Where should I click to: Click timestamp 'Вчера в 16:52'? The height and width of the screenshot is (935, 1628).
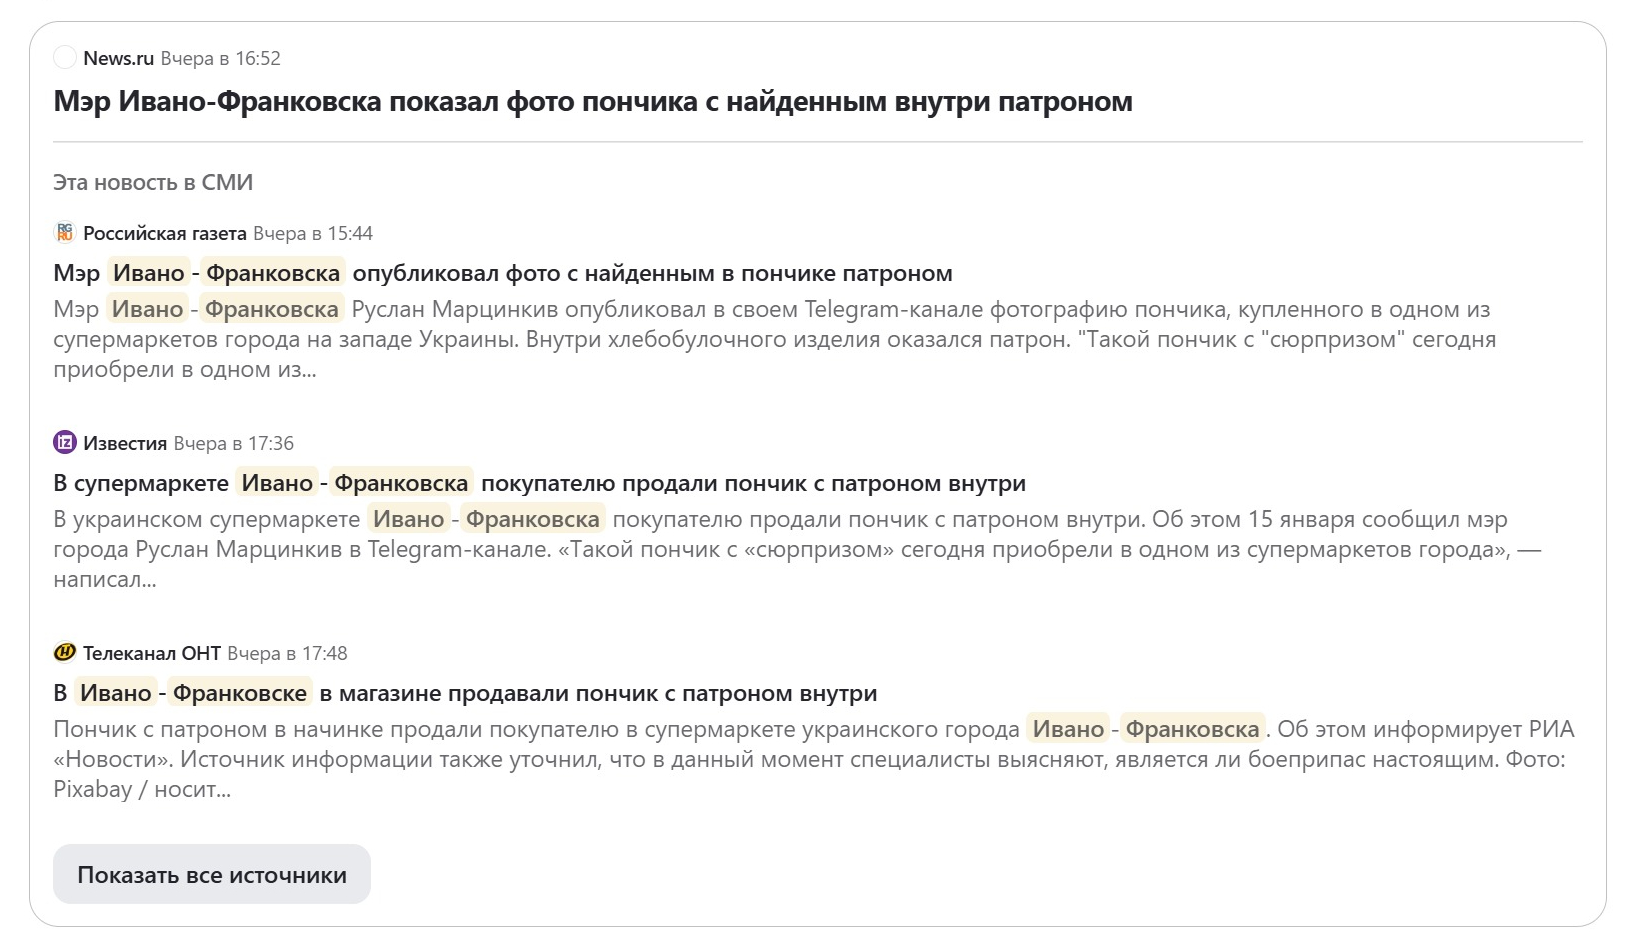coord(220,58)
